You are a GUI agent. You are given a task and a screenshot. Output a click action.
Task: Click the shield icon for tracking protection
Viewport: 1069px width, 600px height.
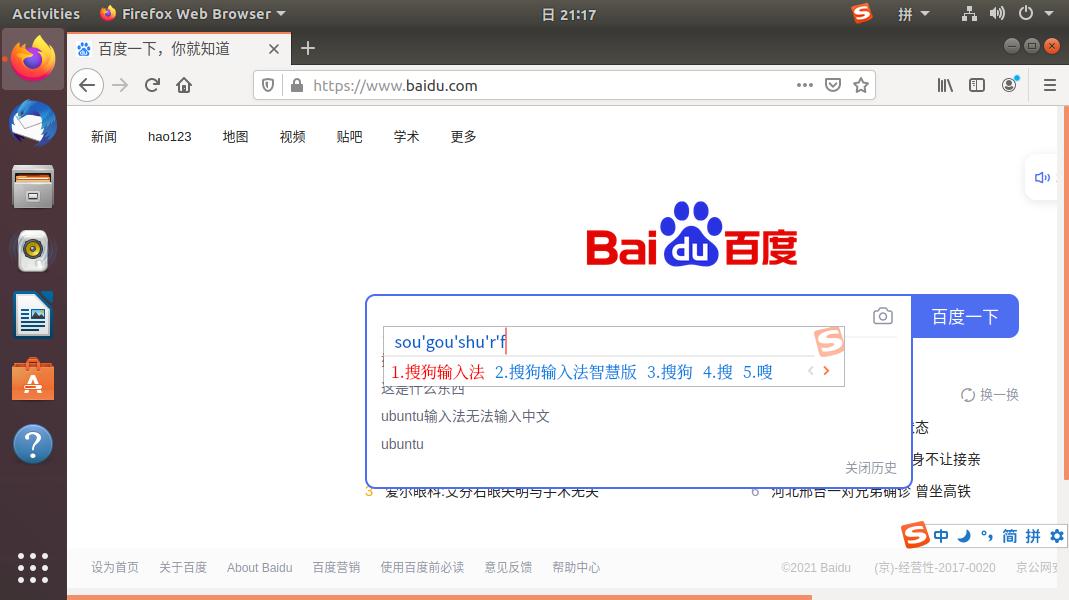[268, 85]
